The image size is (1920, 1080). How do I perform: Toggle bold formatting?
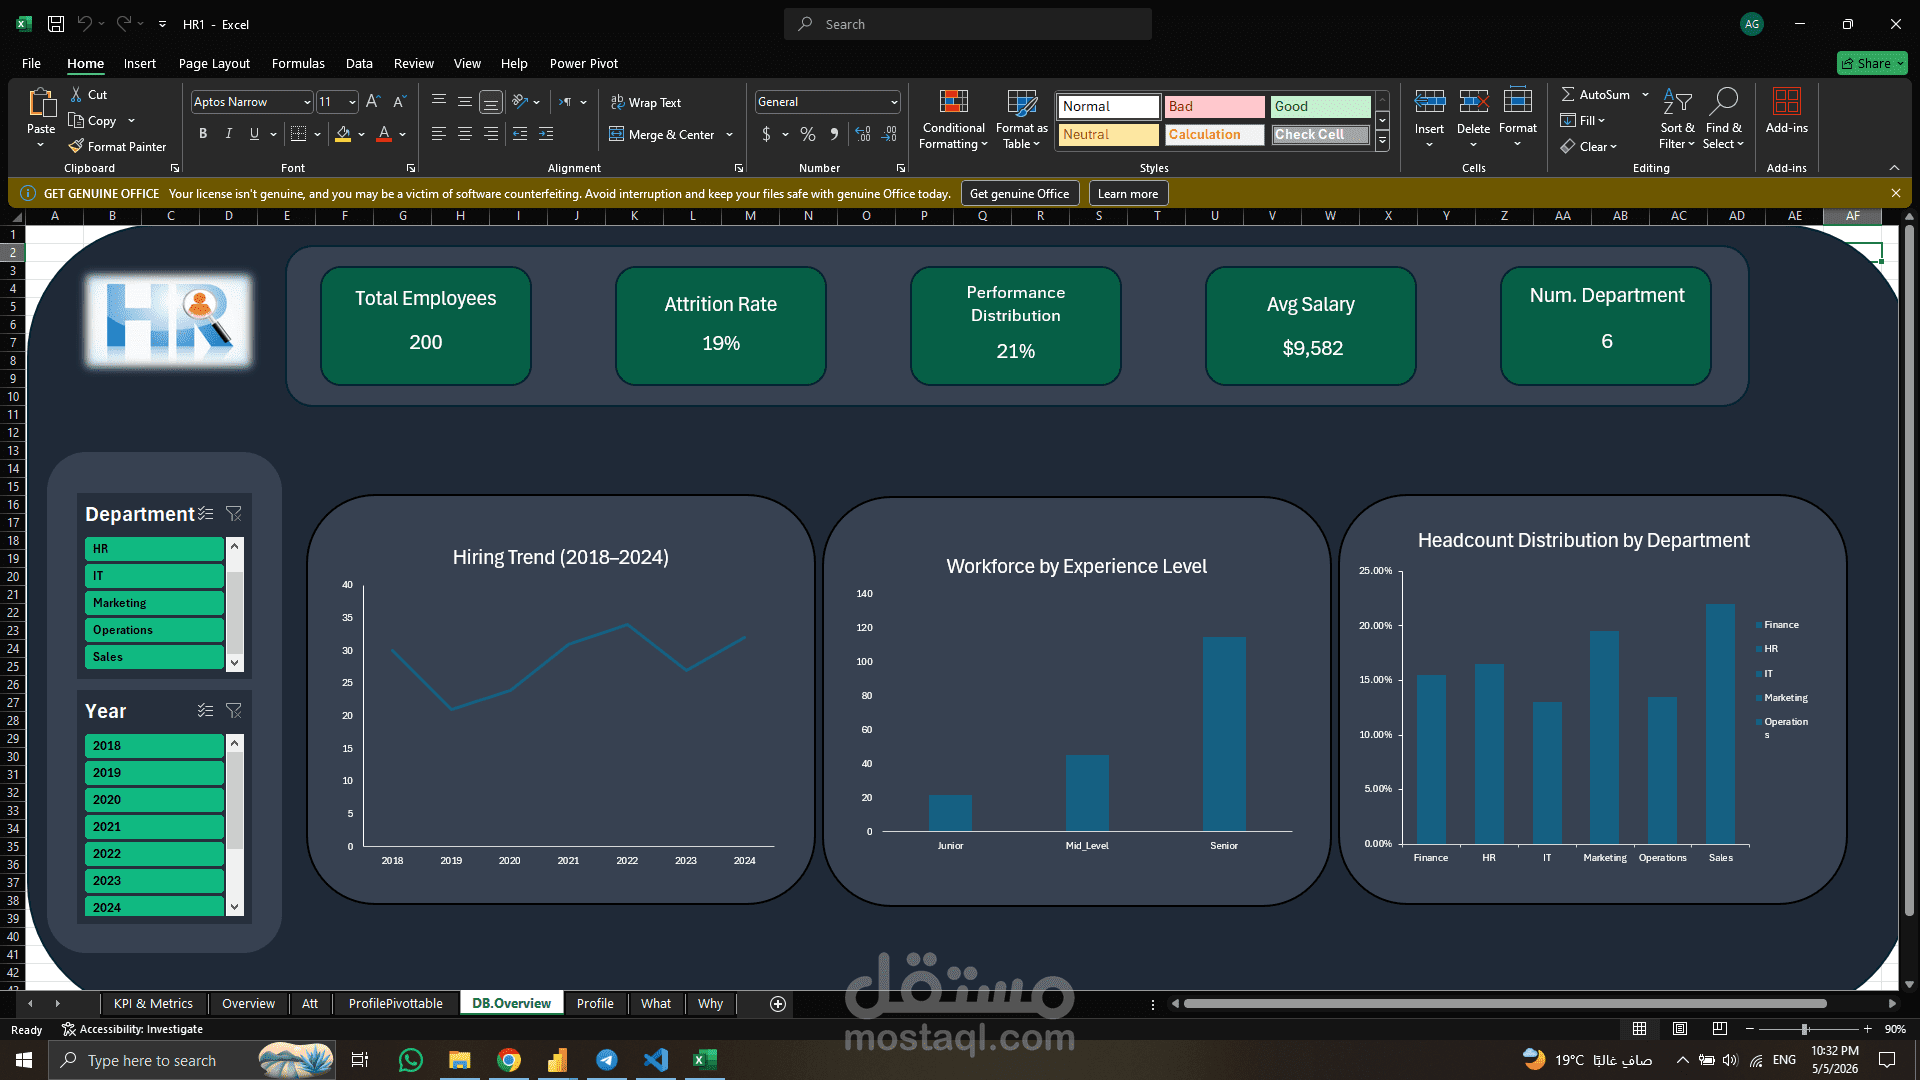point(203,134)
